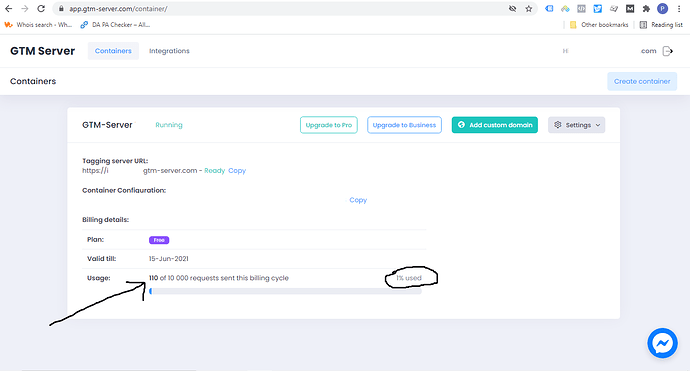Click the Running status label
This screenshot has width=690, height=371.
click(x=169, y=125)
